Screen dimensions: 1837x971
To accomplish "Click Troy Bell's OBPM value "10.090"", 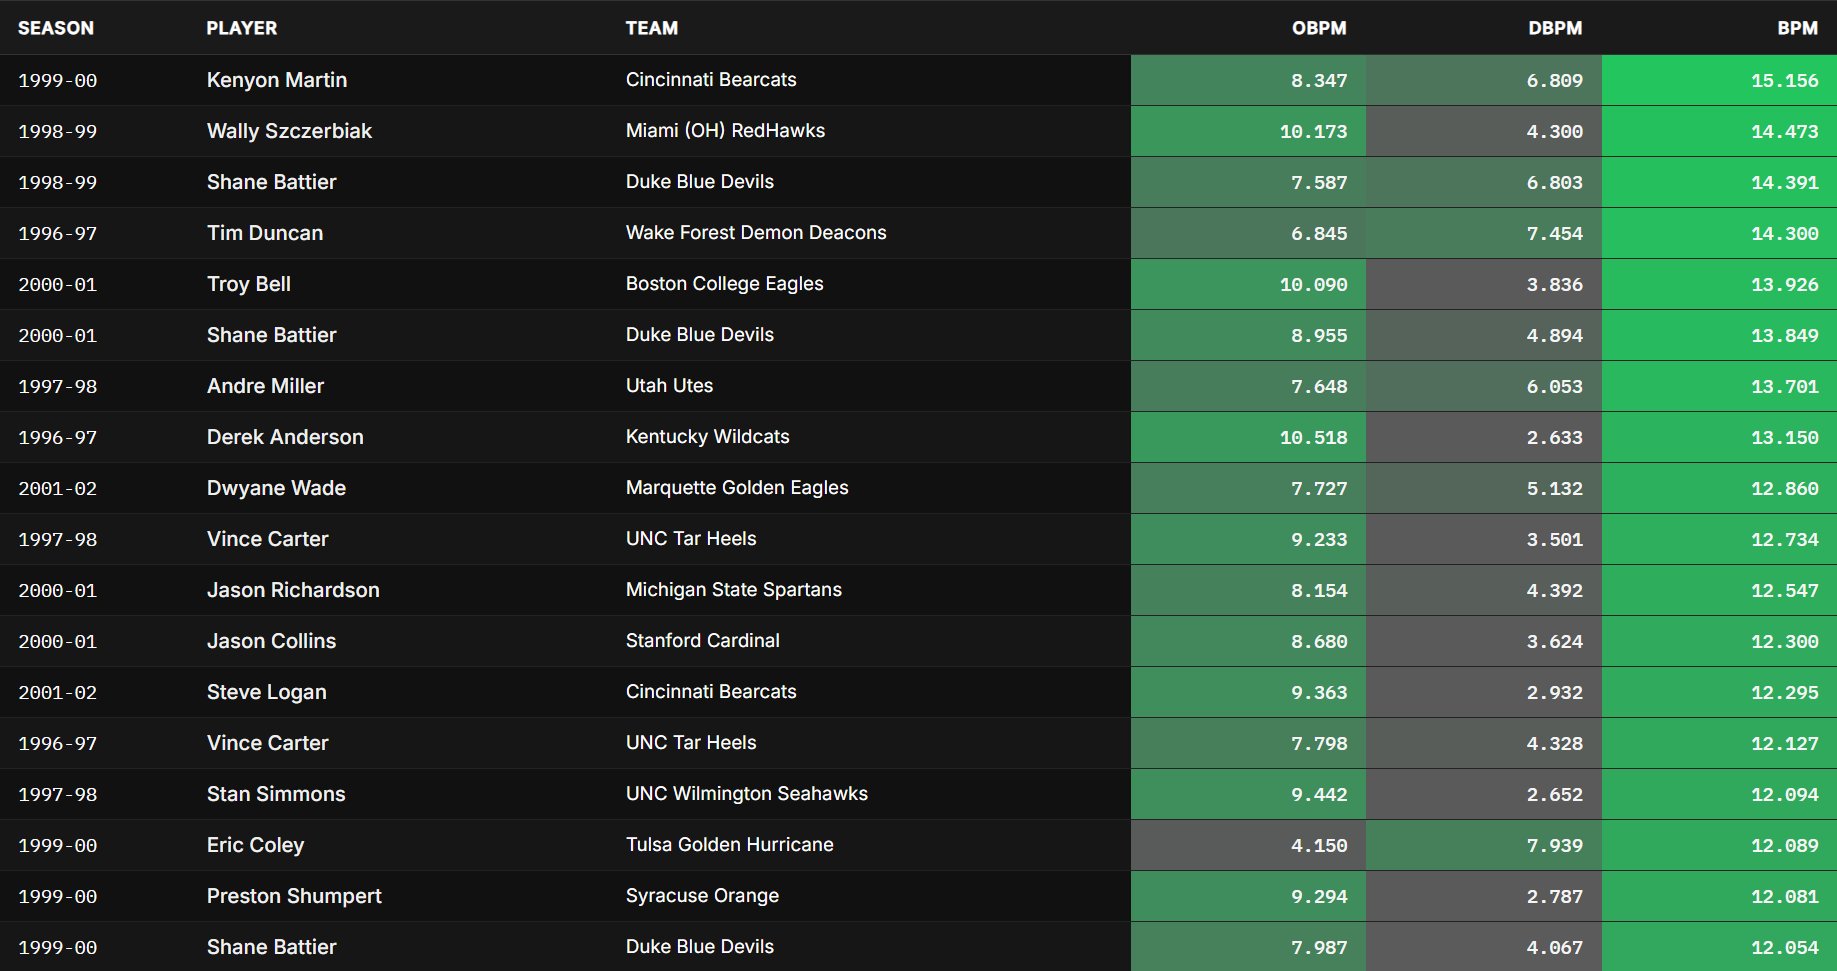I will pyautogui.click(x=1314, y=285).
